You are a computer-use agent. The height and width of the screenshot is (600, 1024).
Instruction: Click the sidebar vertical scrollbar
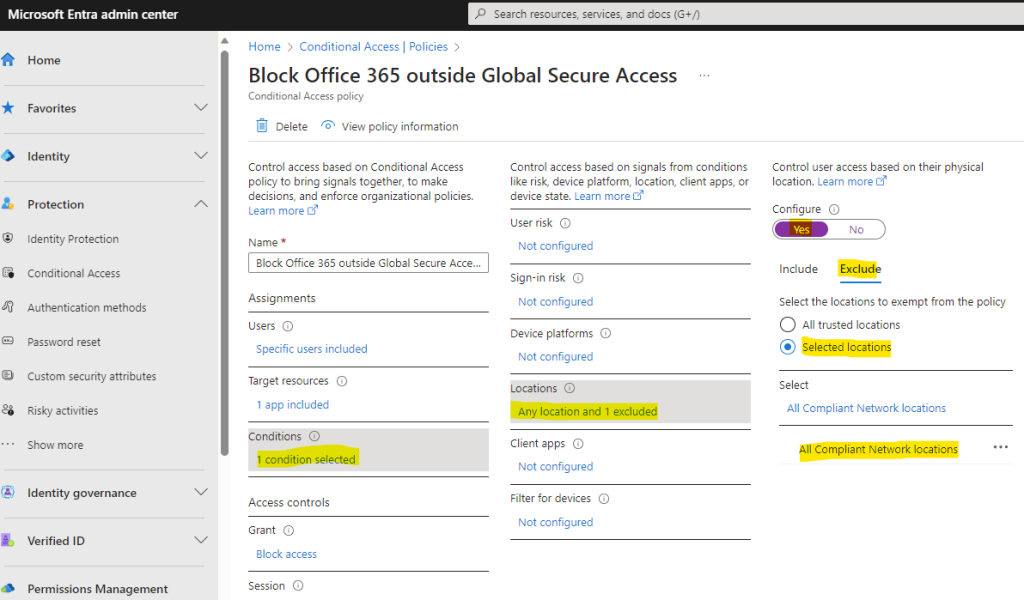click(225, 253)
